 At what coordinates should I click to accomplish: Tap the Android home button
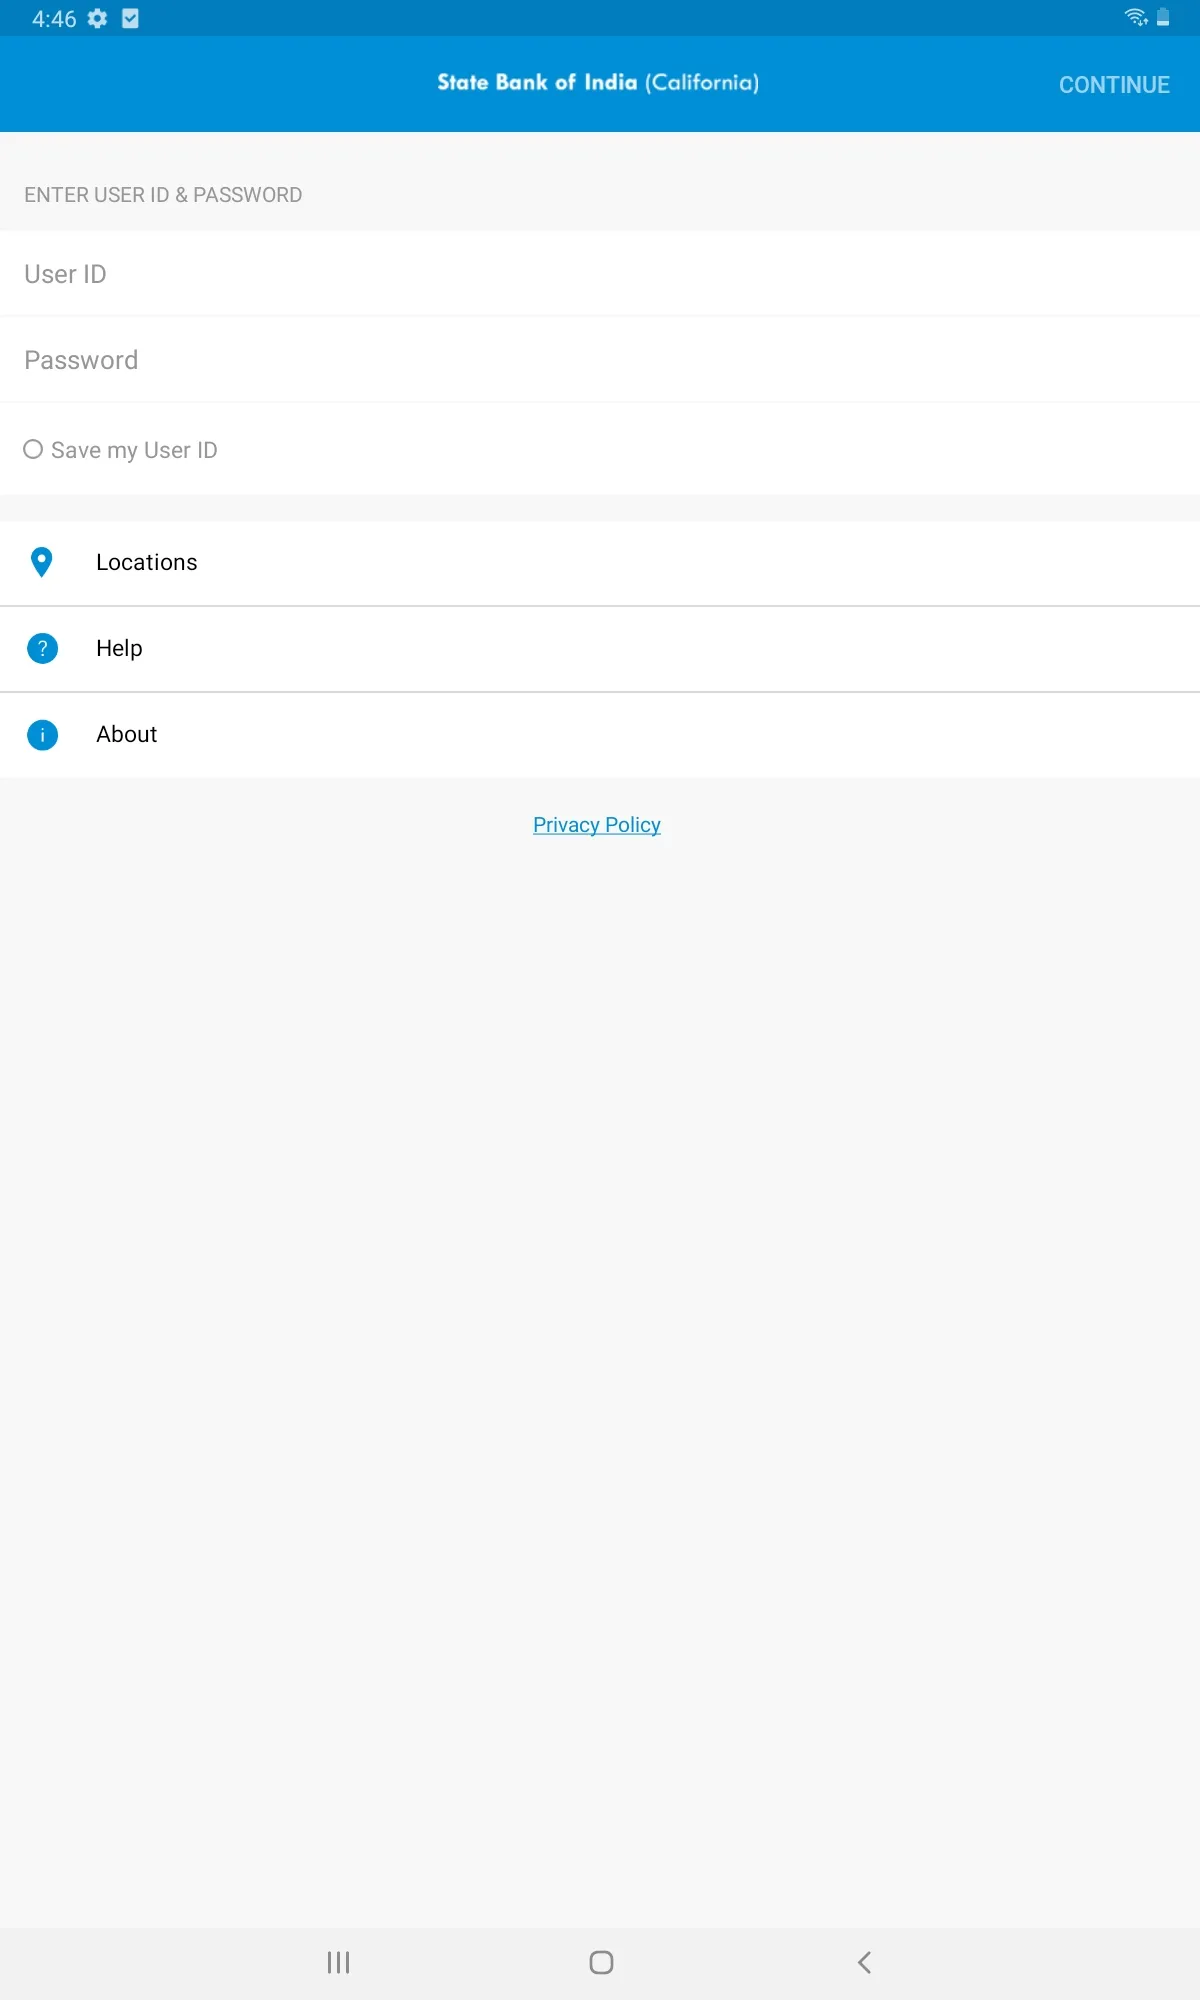click(601, 1962)
